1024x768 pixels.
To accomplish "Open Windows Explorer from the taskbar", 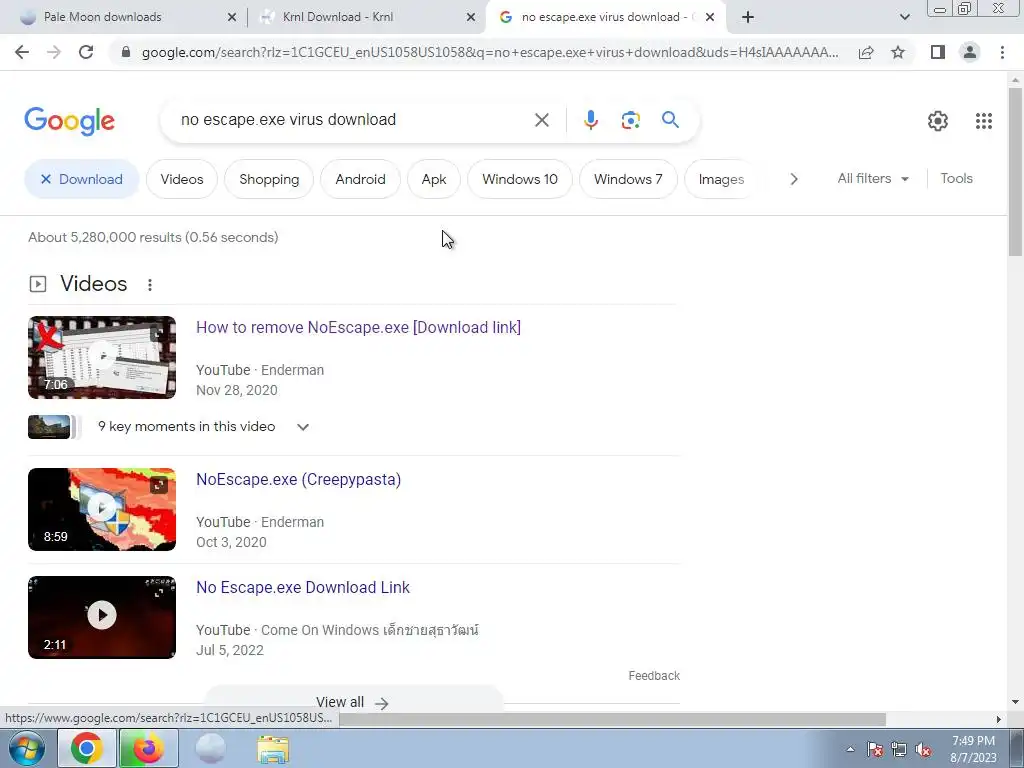I will point(273,750).
